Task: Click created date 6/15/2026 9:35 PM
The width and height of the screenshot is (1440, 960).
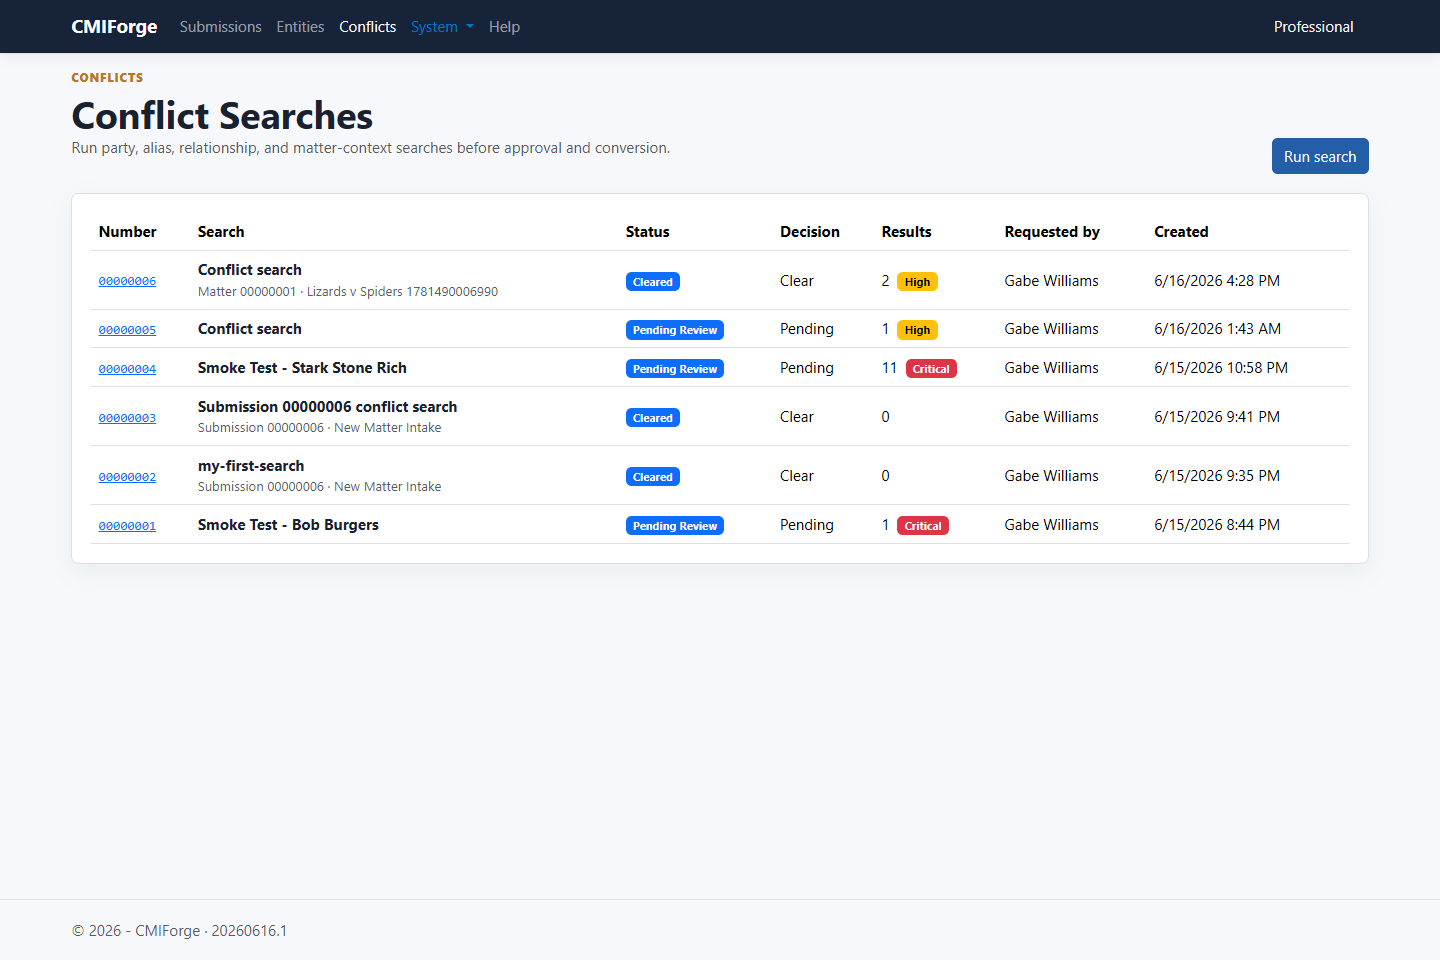Action: coord(1217,476)
